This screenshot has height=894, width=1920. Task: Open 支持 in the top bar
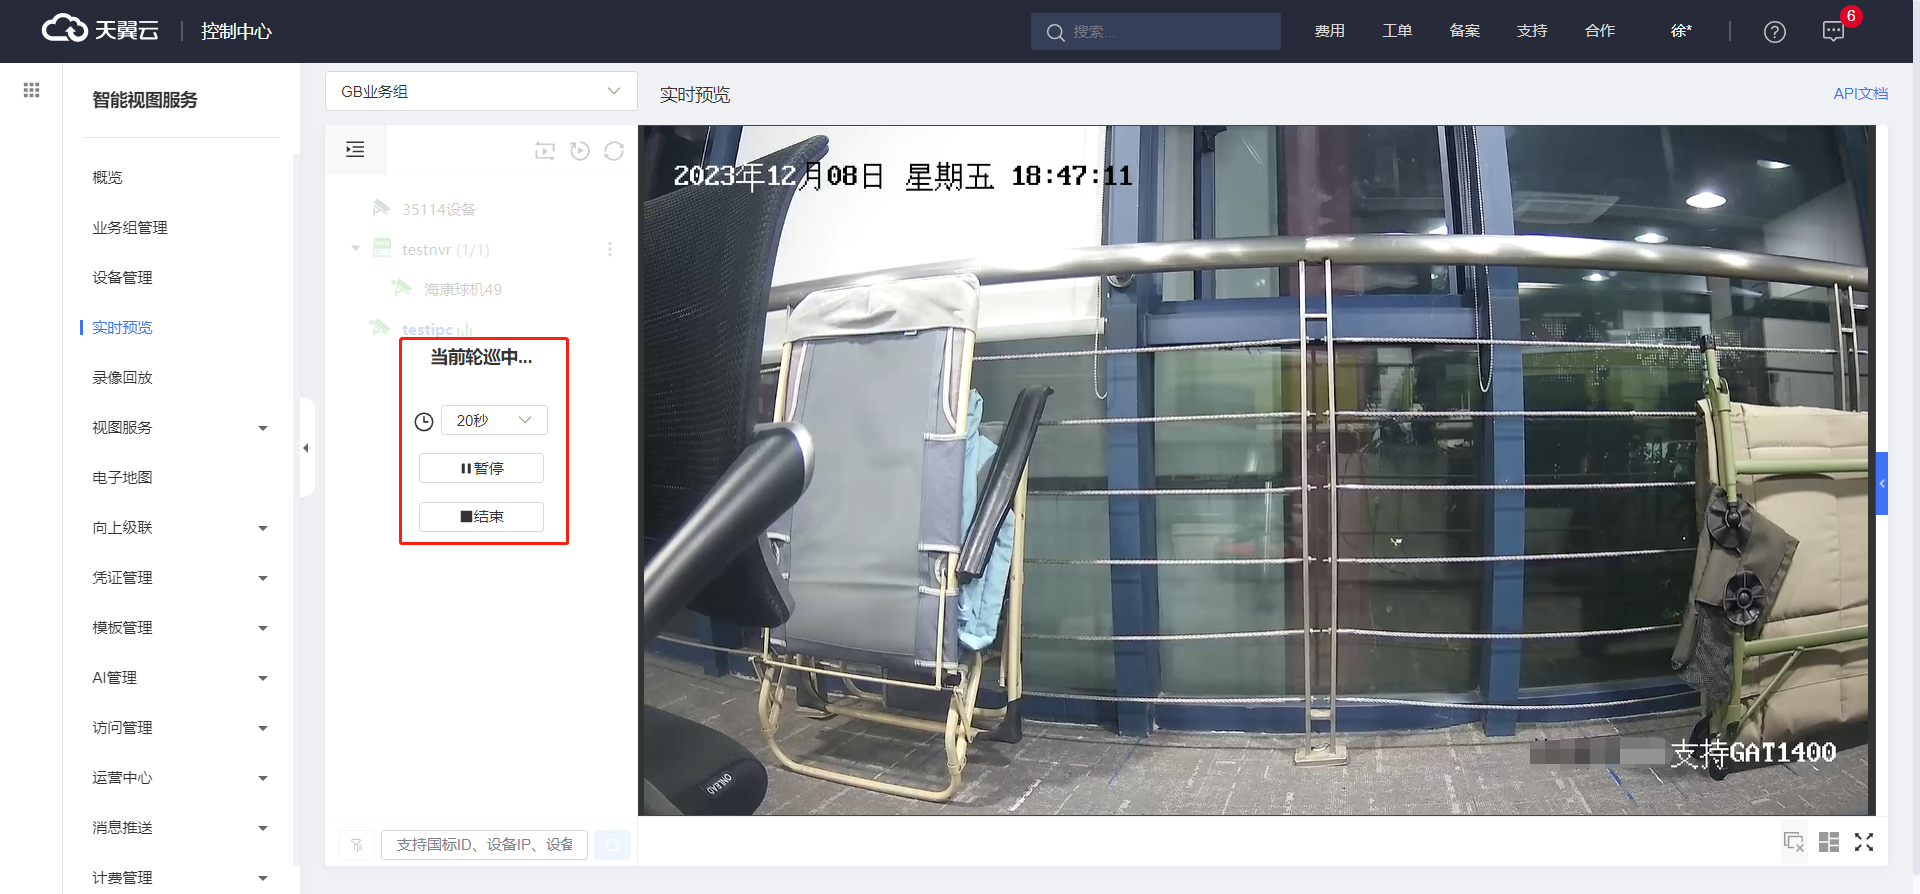1532,31
